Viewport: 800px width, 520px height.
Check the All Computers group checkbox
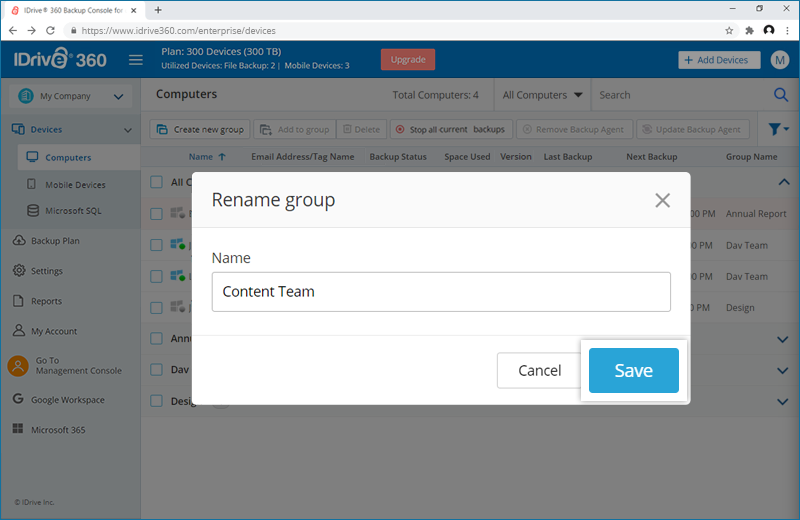pos(157,182)
